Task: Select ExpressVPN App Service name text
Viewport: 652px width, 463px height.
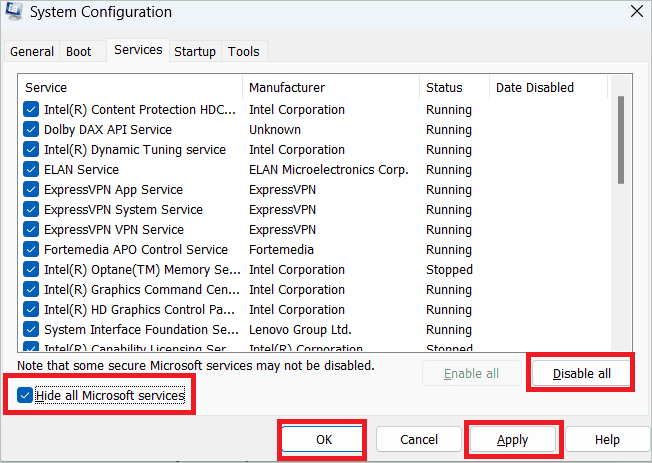Action: [x=114, y=190]
